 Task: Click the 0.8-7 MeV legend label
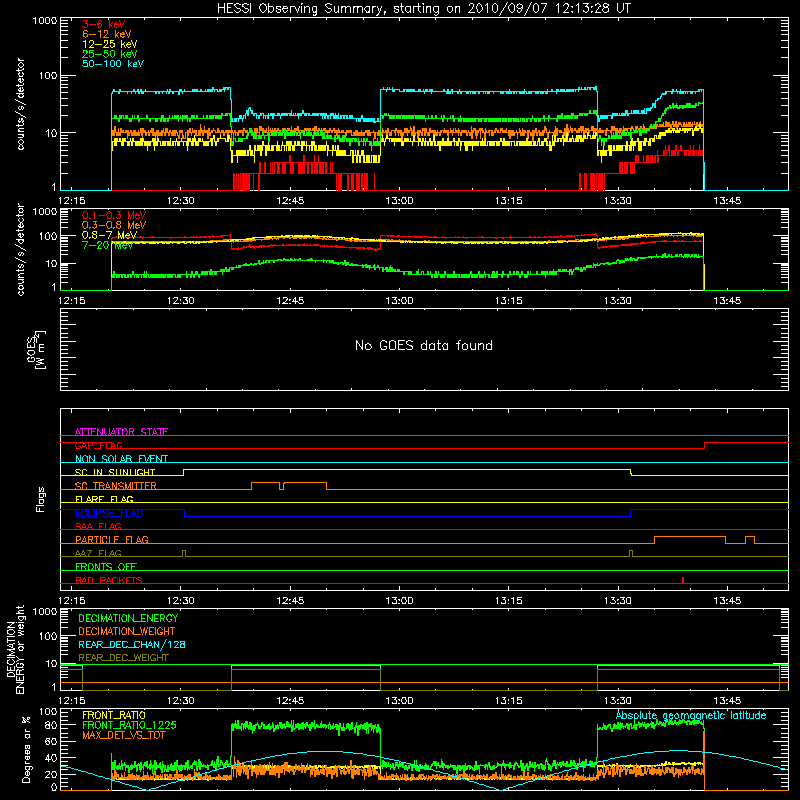(x=109, y=235)
